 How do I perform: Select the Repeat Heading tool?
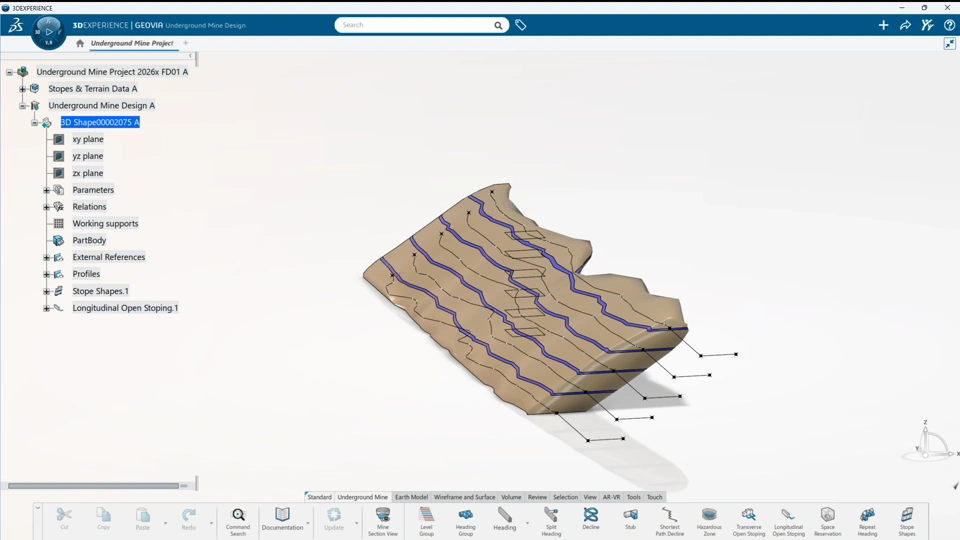(867, 522)
